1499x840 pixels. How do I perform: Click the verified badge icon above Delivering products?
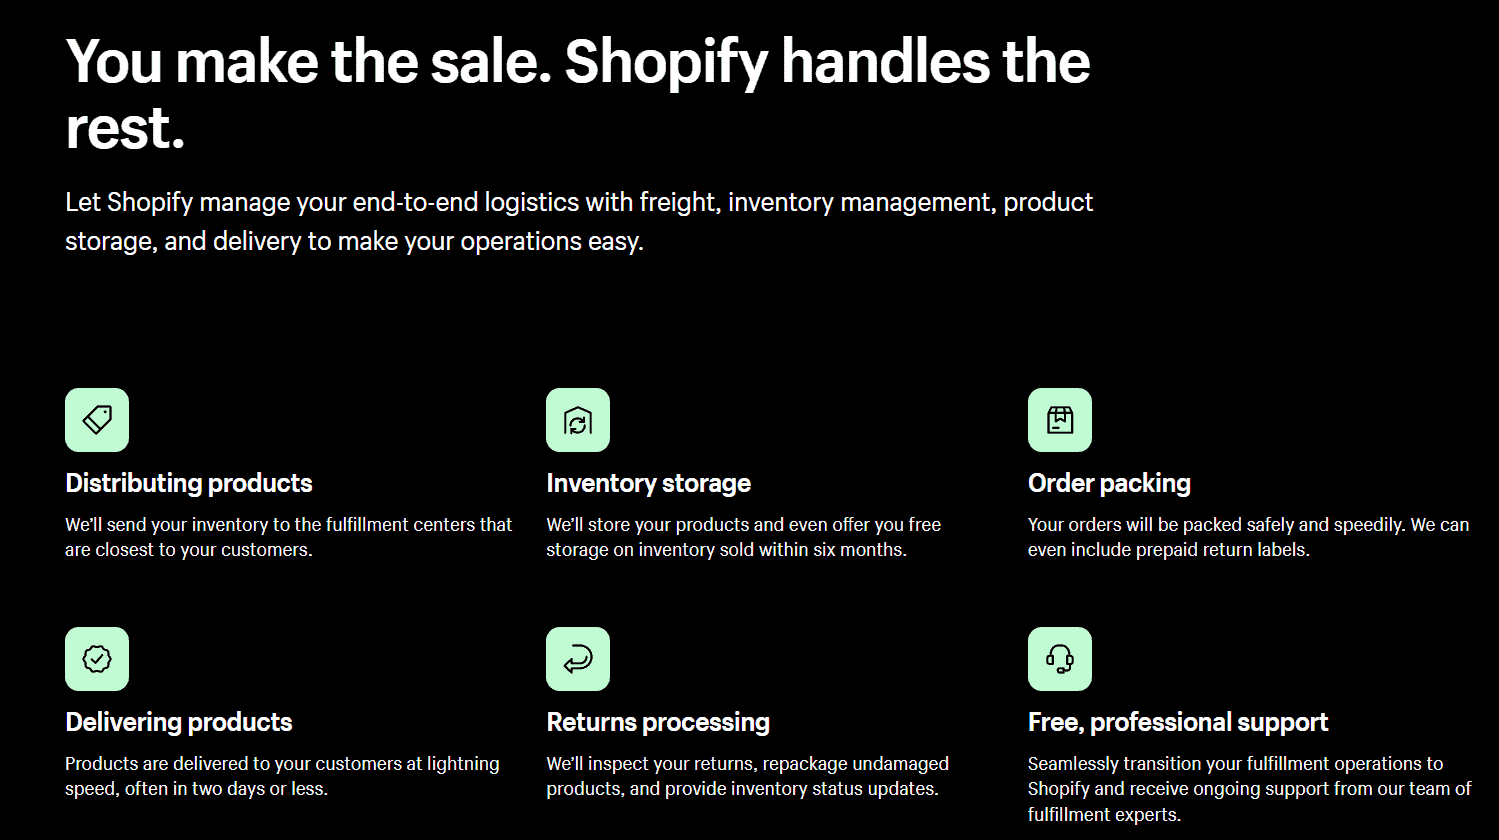(97, 659)
